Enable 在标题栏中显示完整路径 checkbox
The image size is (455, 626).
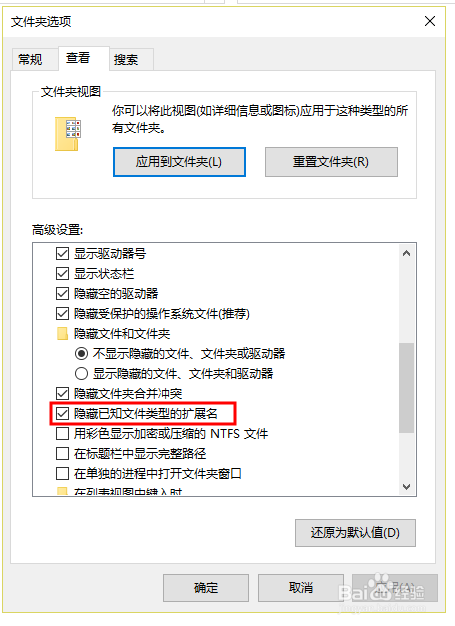[62, 454]
